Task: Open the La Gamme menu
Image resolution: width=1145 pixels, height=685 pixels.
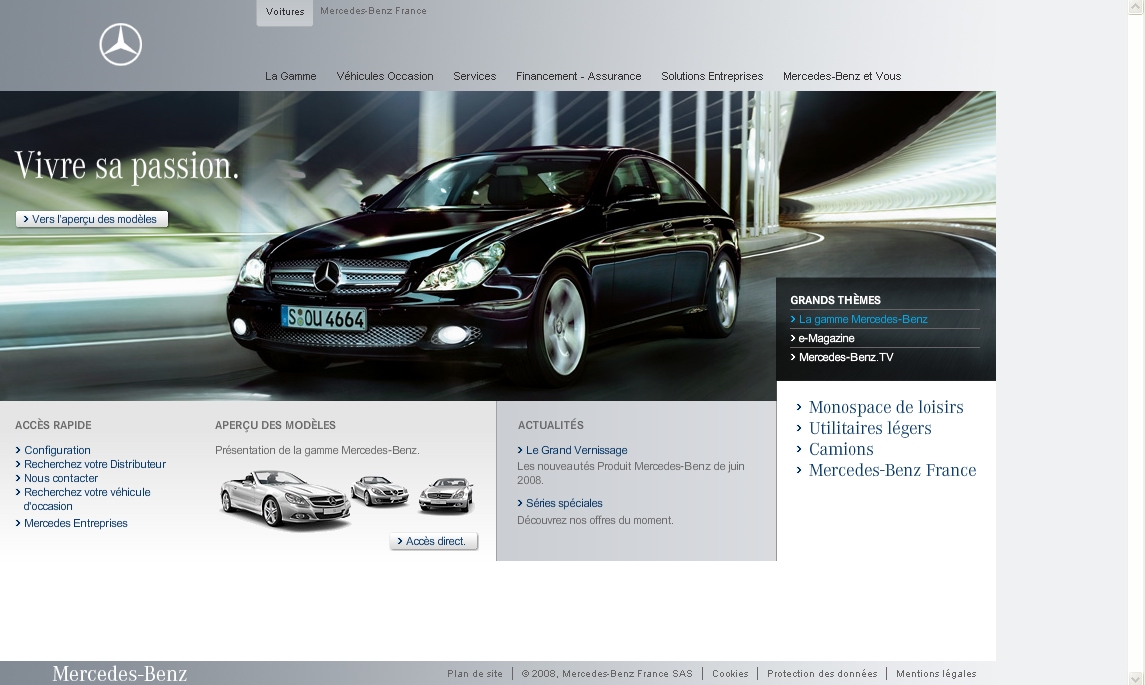Action: coord(290,76)
